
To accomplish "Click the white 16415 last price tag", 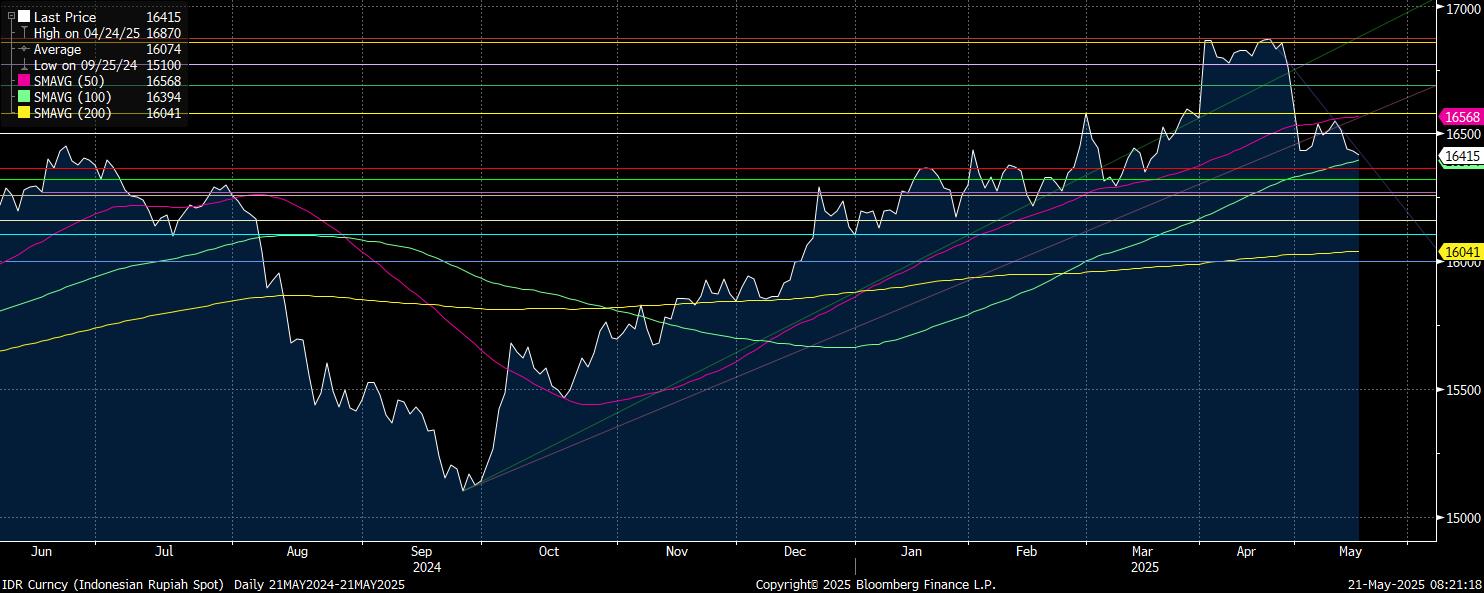I will [x=1461, y=156].
